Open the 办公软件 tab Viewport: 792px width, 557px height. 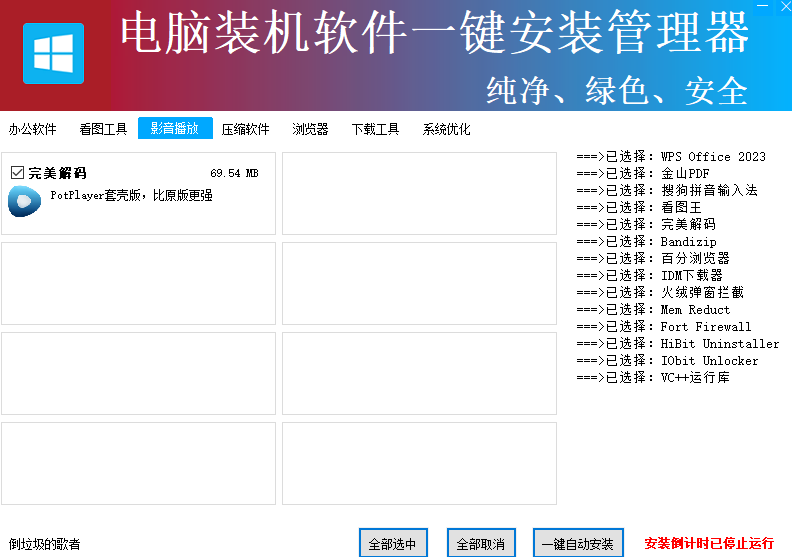pyautogui.click(x=33, y=129)
